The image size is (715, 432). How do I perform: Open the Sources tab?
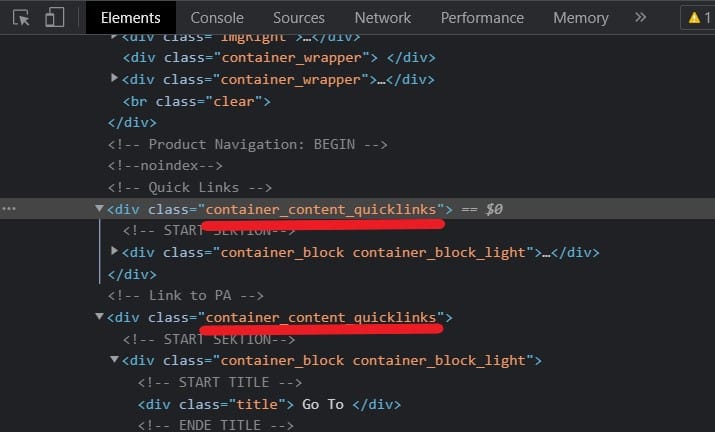(299, 18)
